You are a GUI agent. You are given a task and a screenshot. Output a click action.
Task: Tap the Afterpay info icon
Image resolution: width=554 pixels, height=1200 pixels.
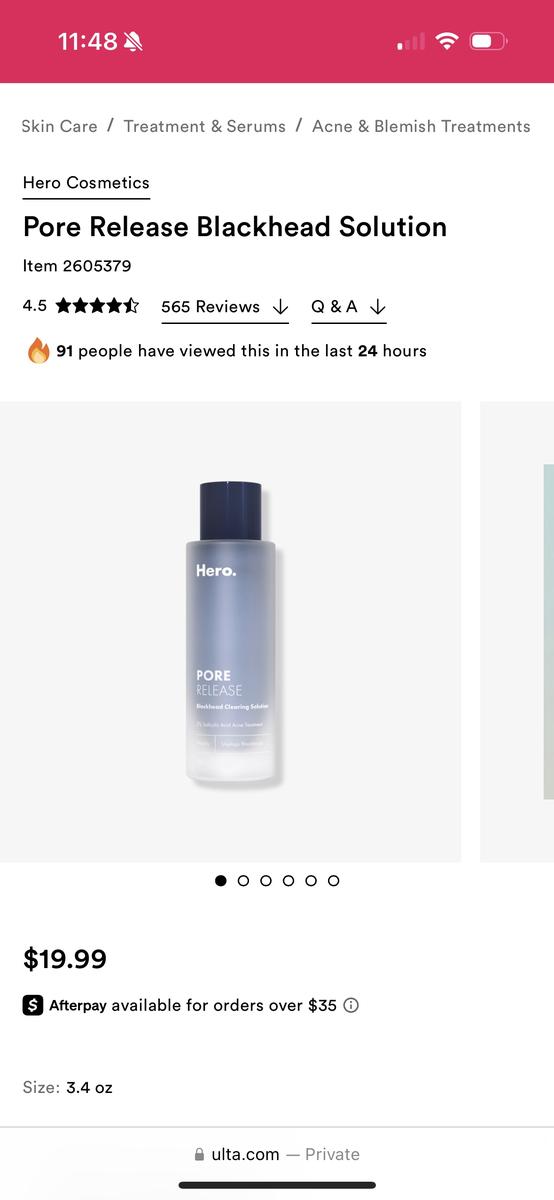click(351, 1006)
